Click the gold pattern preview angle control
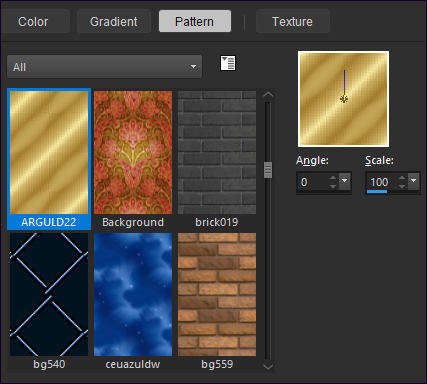The height and width of the screenshot is (384, 427). (x=343, y=99)
